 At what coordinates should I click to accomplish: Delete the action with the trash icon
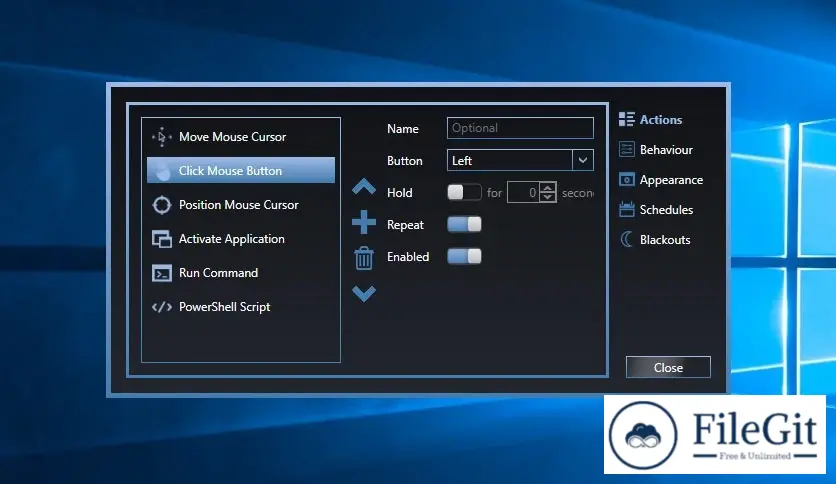click(x=364, y=258)
